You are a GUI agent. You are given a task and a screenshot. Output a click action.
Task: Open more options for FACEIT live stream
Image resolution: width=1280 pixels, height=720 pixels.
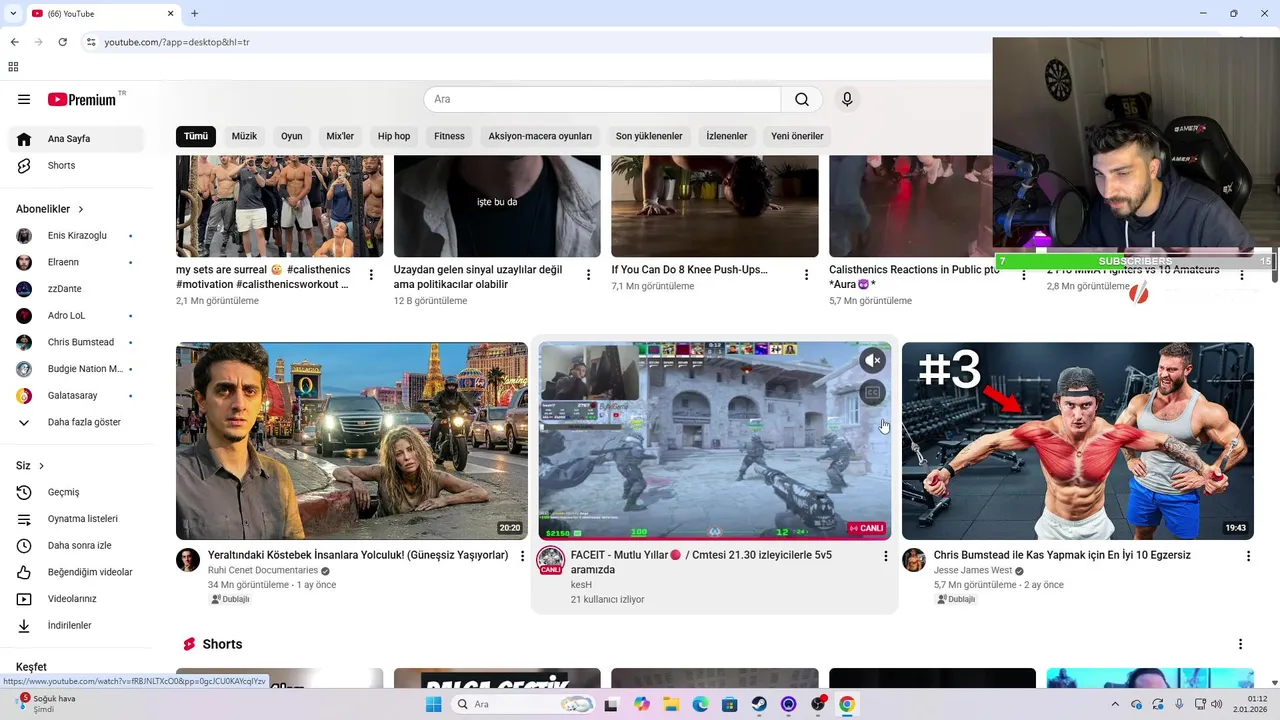click(885, 556)
